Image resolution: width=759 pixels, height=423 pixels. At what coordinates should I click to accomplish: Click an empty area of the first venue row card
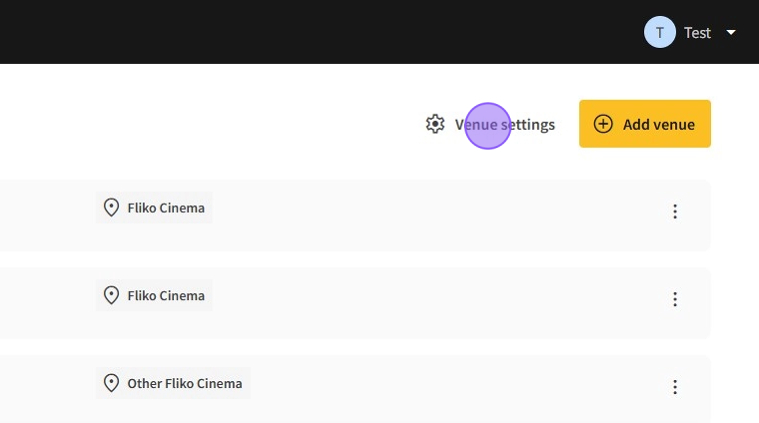click(420, 214)
